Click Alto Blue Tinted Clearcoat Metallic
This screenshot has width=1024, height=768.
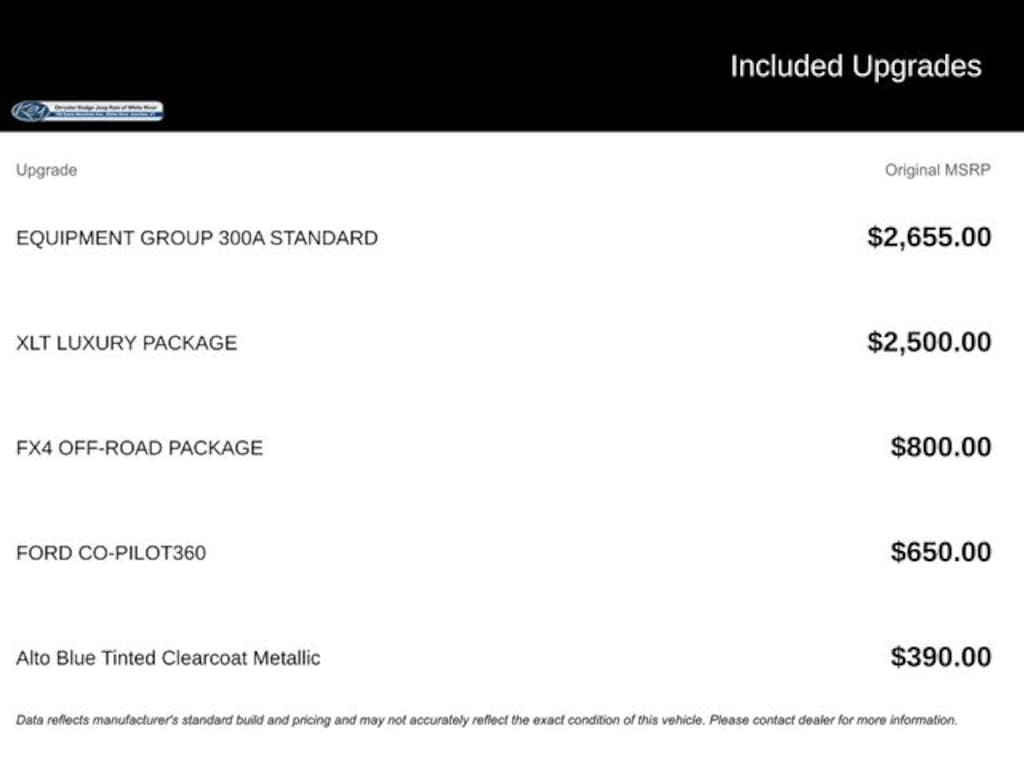click(168, 658)
